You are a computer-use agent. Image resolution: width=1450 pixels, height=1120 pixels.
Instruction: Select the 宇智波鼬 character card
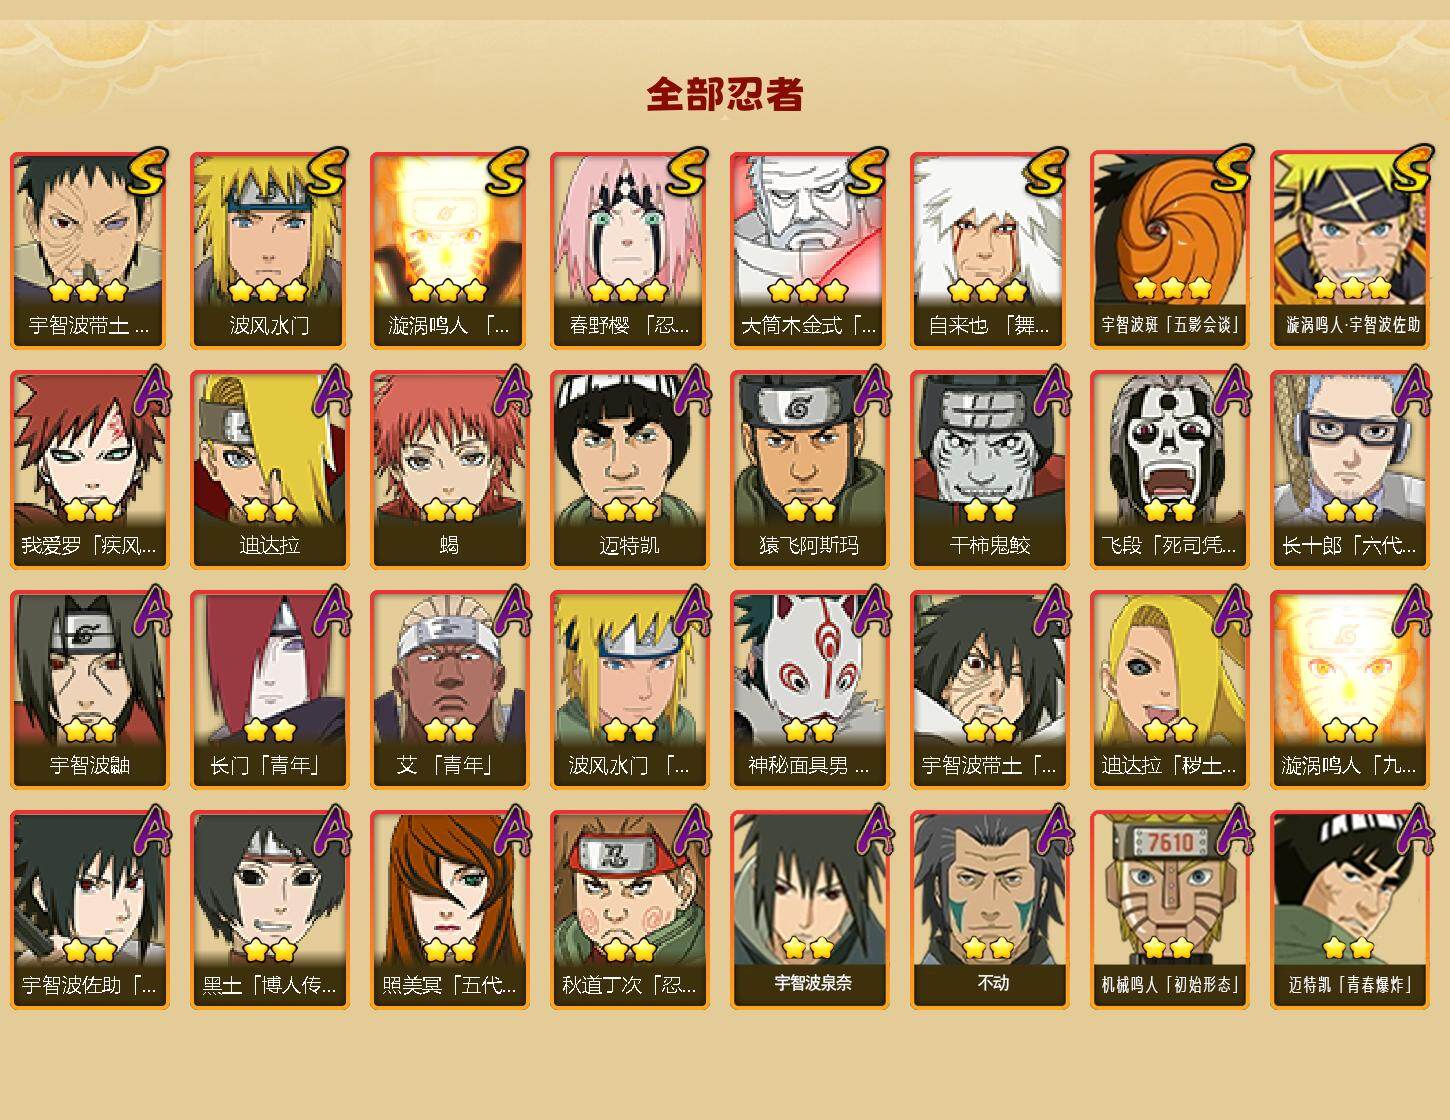tap(89, 690)
